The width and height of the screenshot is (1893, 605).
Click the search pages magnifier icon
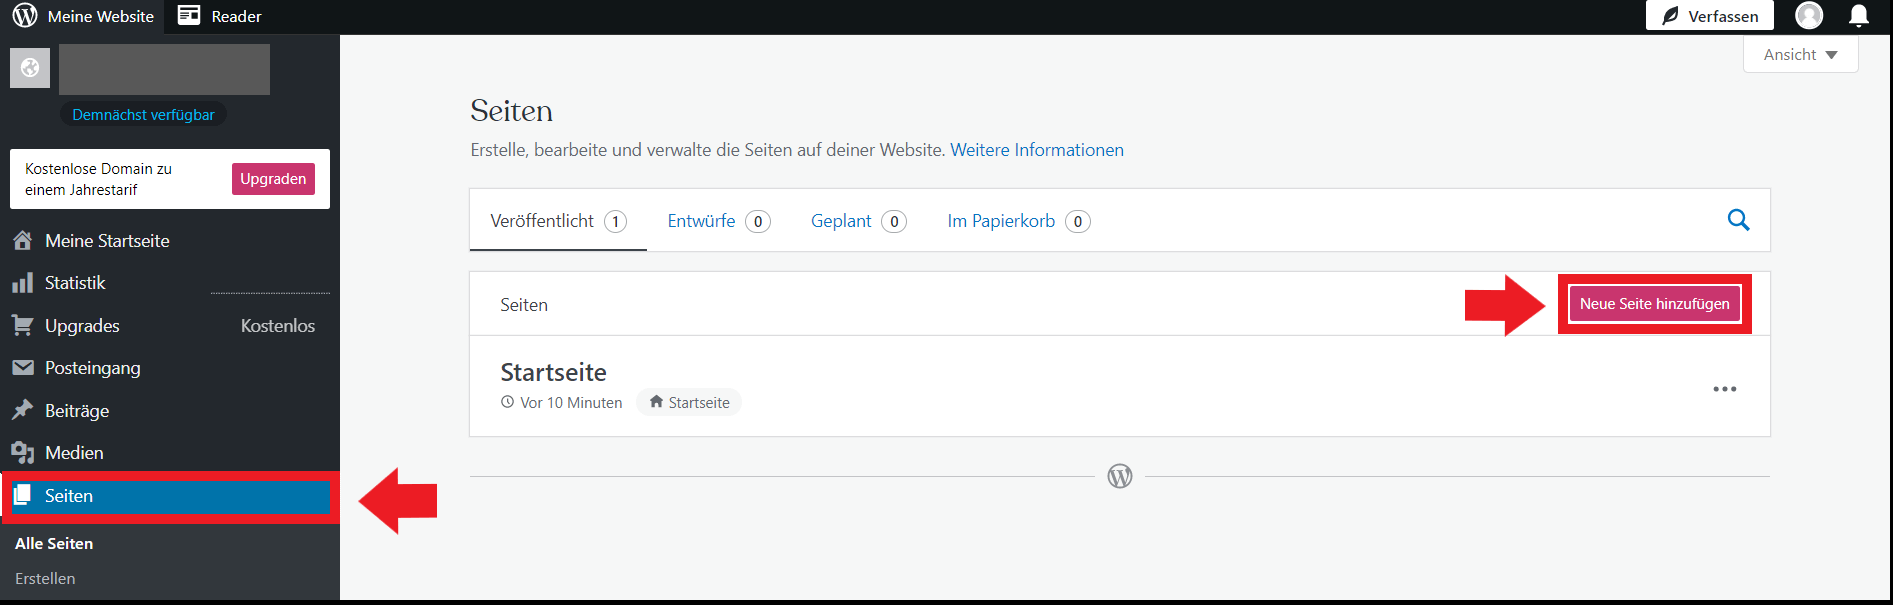tap(1738, 220)
